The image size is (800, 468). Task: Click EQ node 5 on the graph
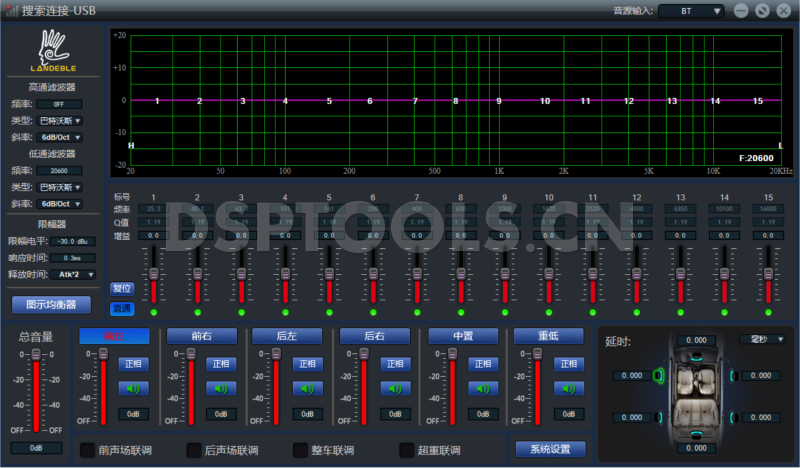[329, 101]
